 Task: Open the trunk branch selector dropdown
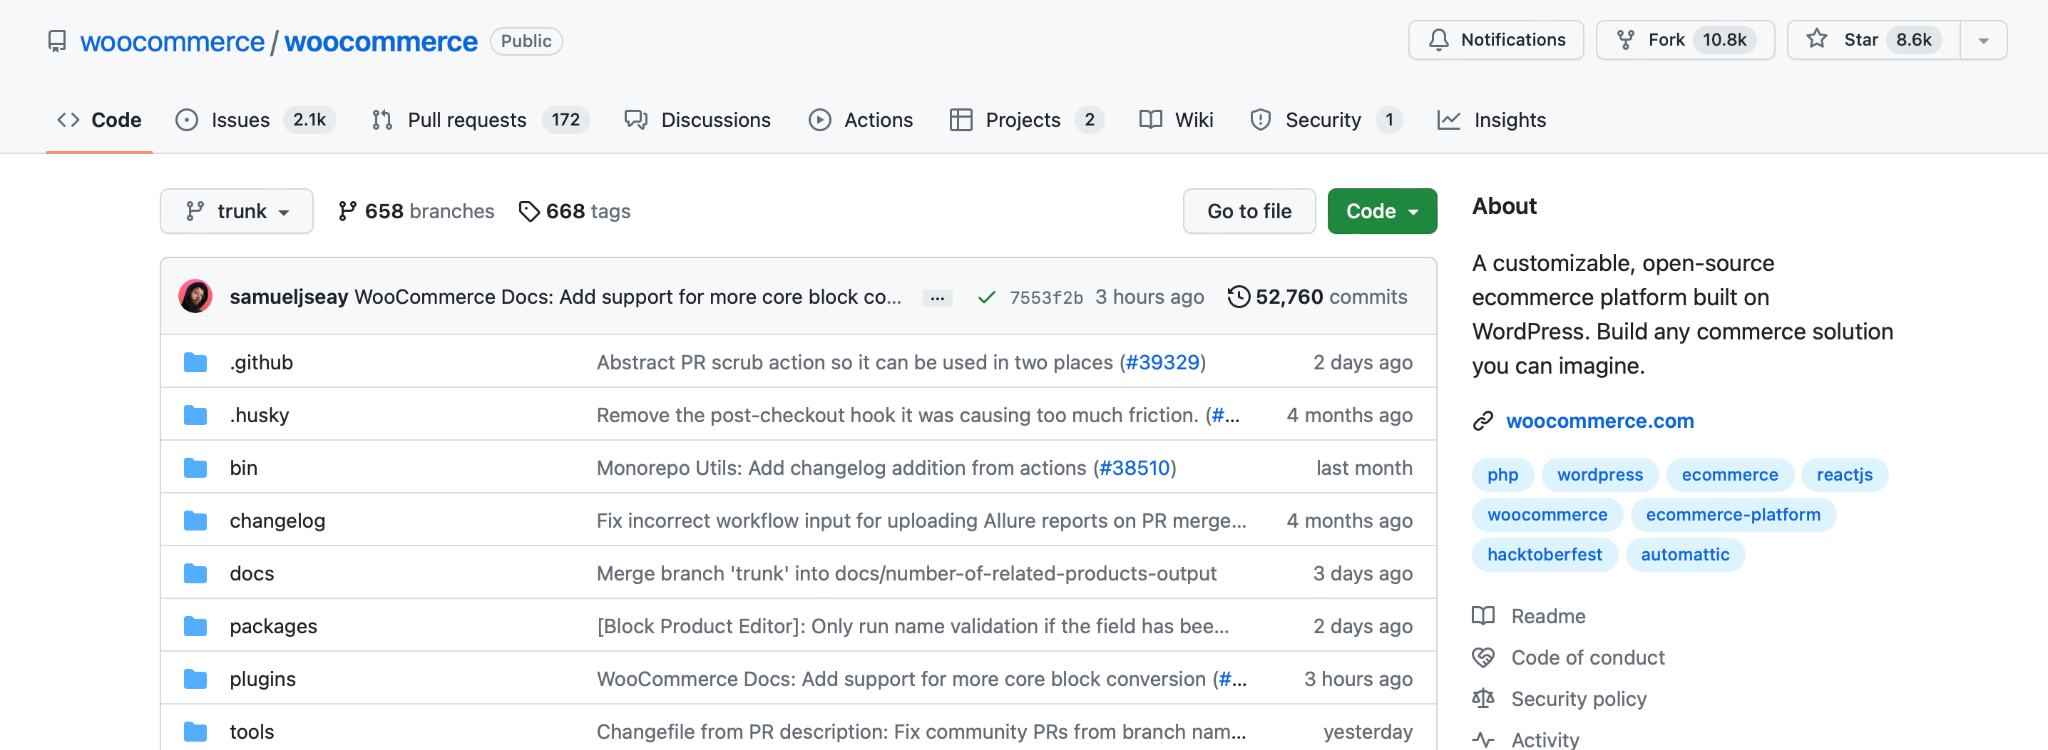pos(237,211)
